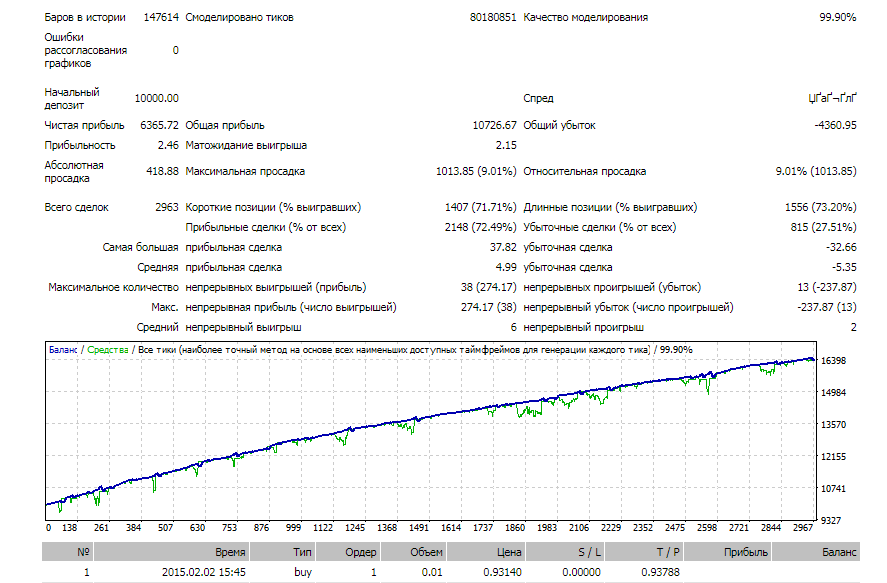887x583 pixels.
Task: Click the Спред label
Action: (x=538, y=98)
